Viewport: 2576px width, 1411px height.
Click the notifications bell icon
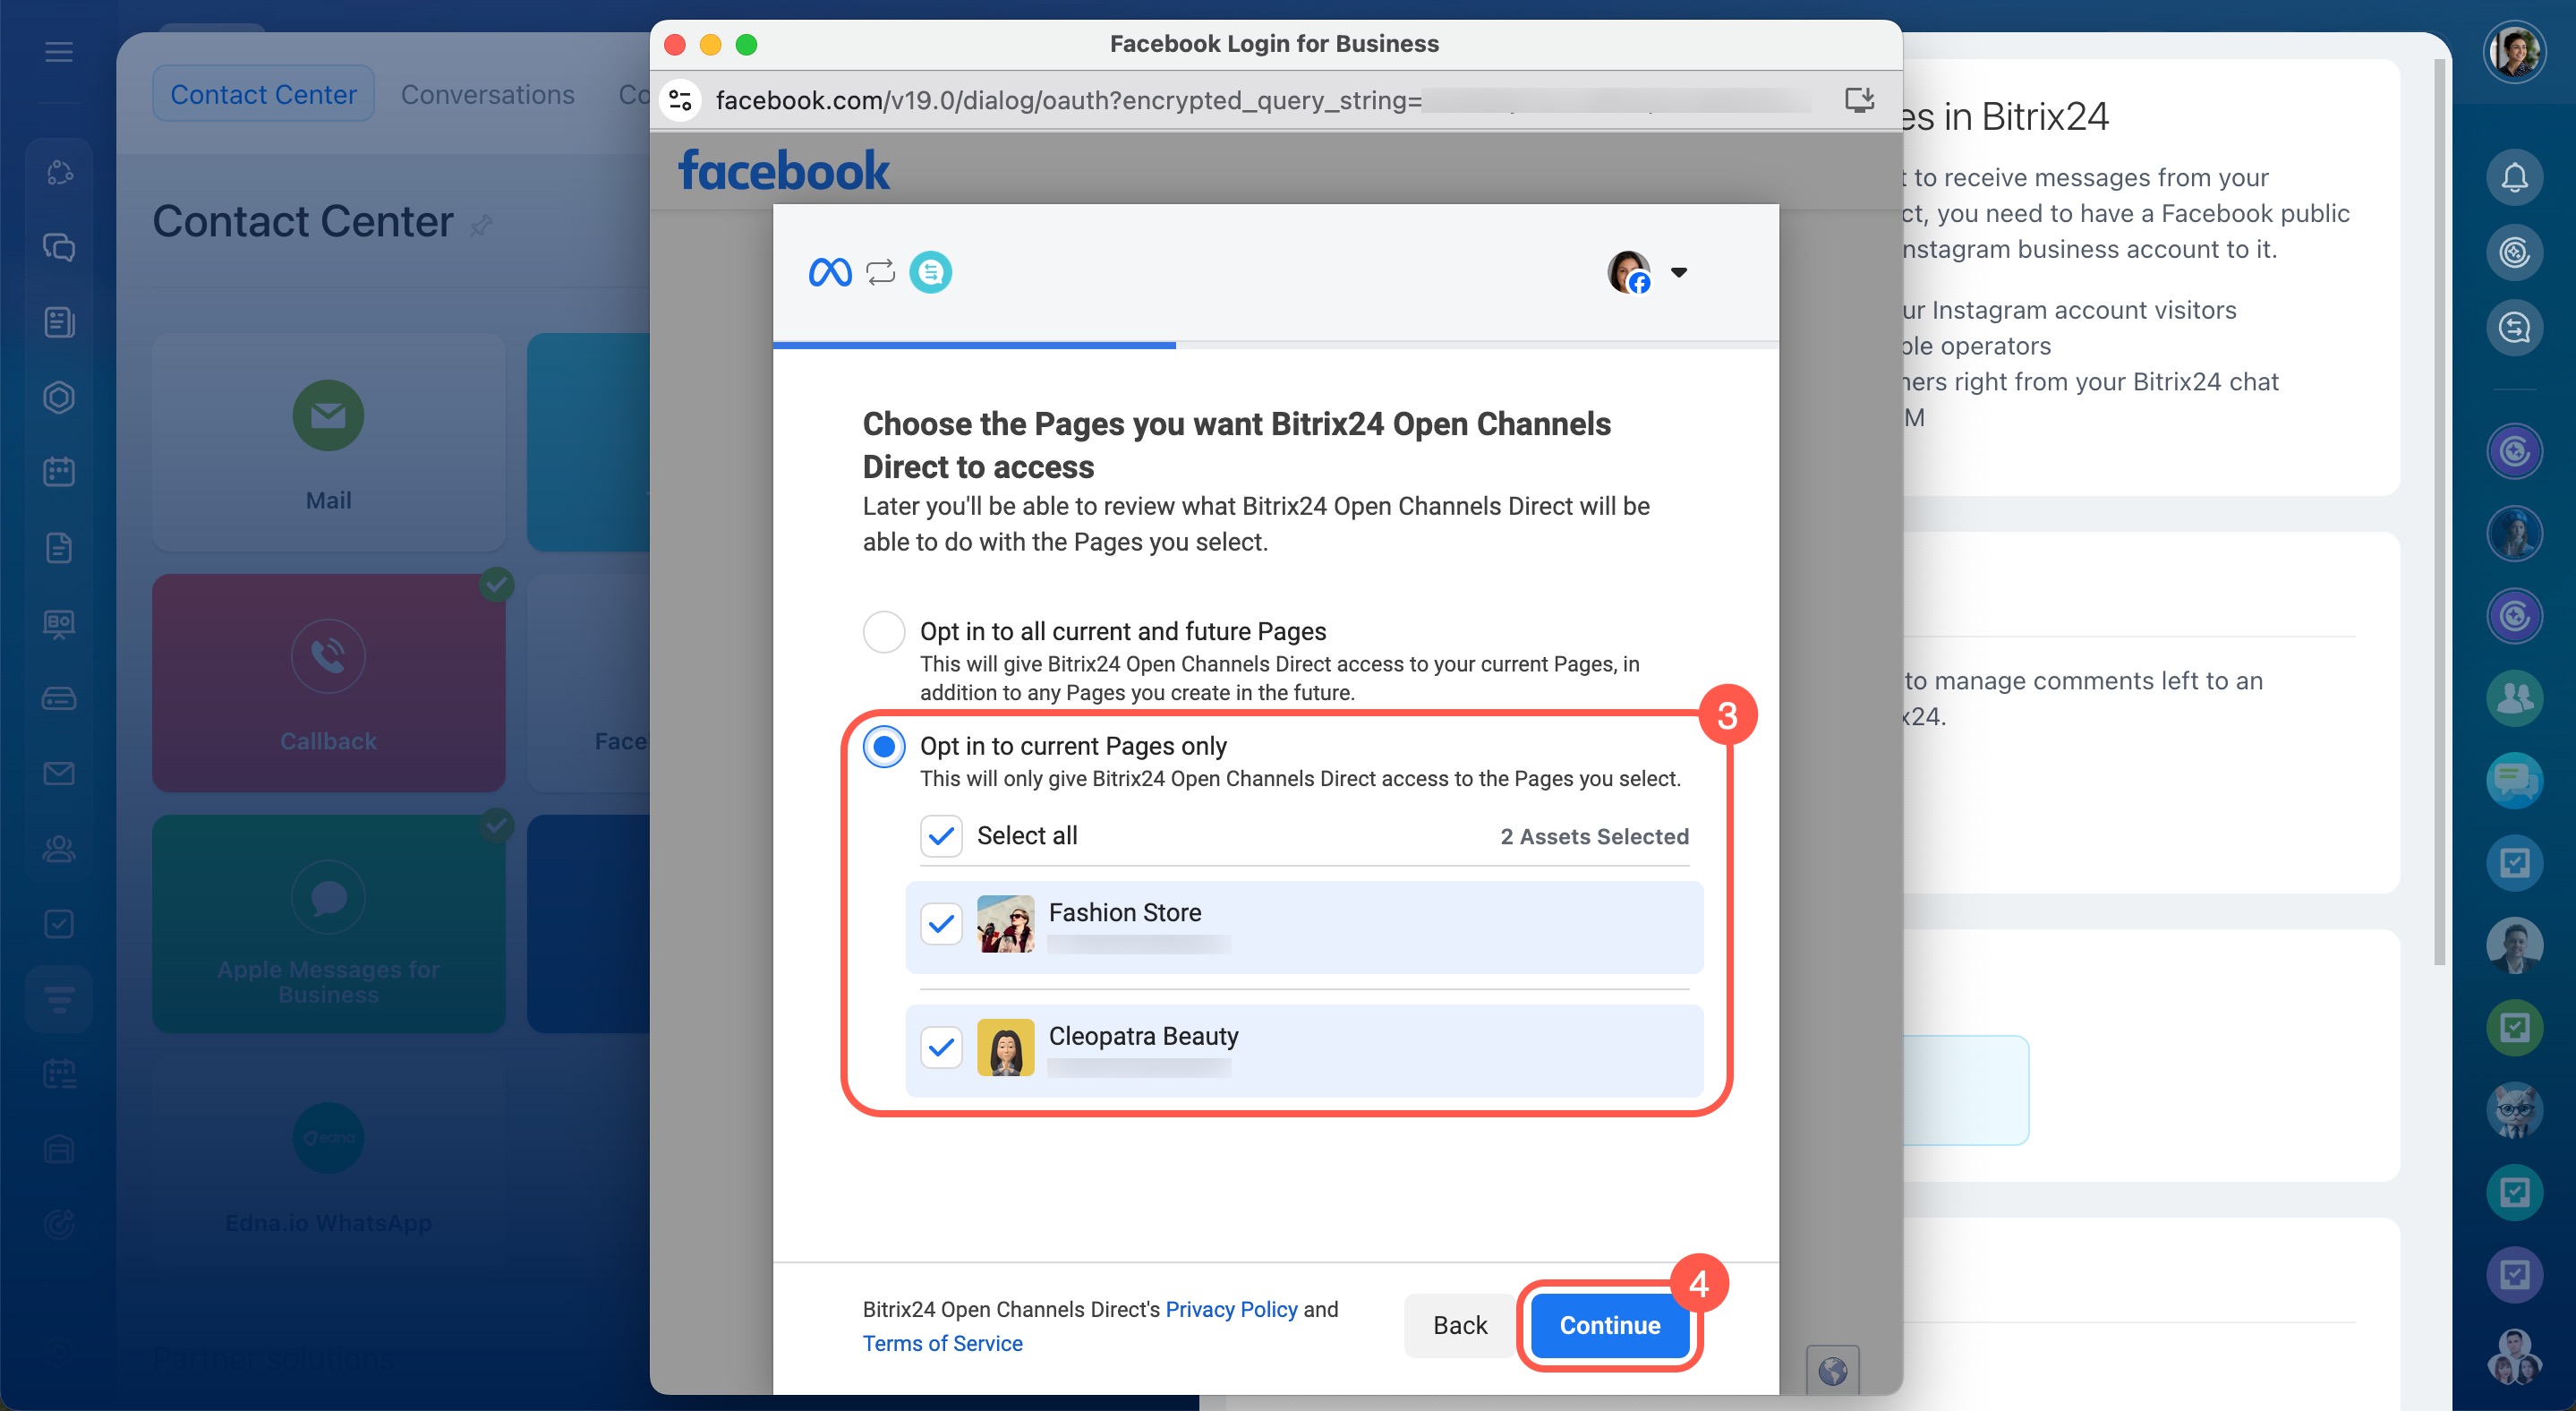pyautogui.click(x=2513, y=178)
